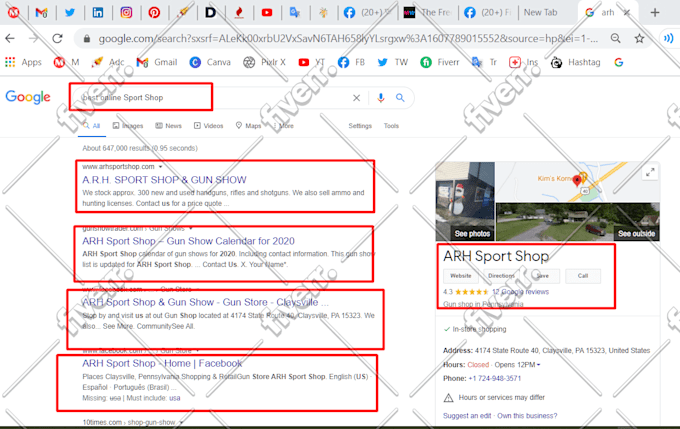This screenshot has height=429, width=680.
Task: Open See photos thumbnail
Action: click(x=465, y=201)
